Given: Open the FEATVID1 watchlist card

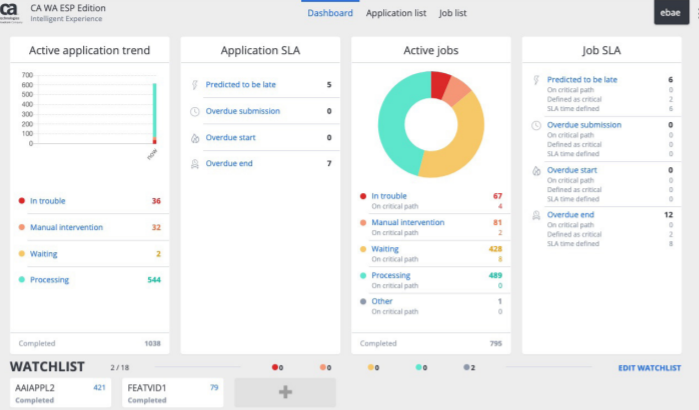Looking at the screenshot, I should click(173, 393).
